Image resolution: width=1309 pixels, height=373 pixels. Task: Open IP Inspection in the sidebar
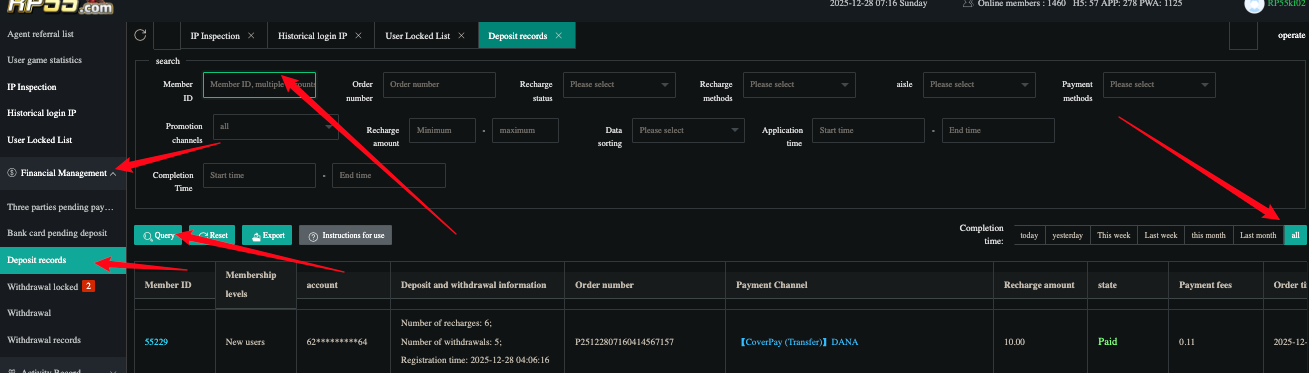coord(64,87)
